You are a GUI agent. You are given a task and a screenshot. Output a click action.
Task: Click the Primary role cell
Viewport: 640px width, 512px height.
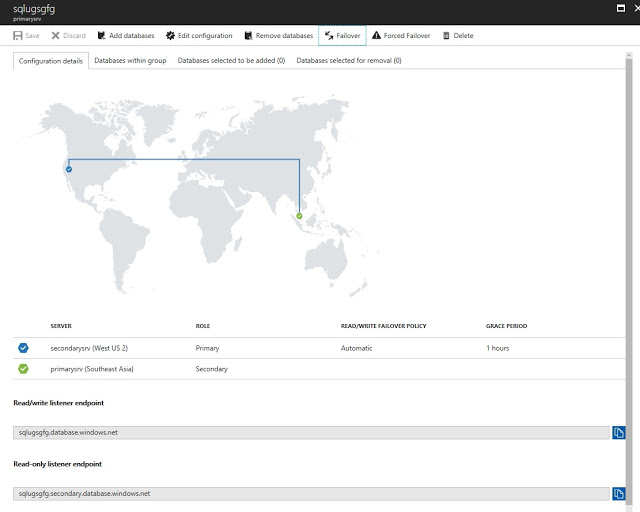207,348
